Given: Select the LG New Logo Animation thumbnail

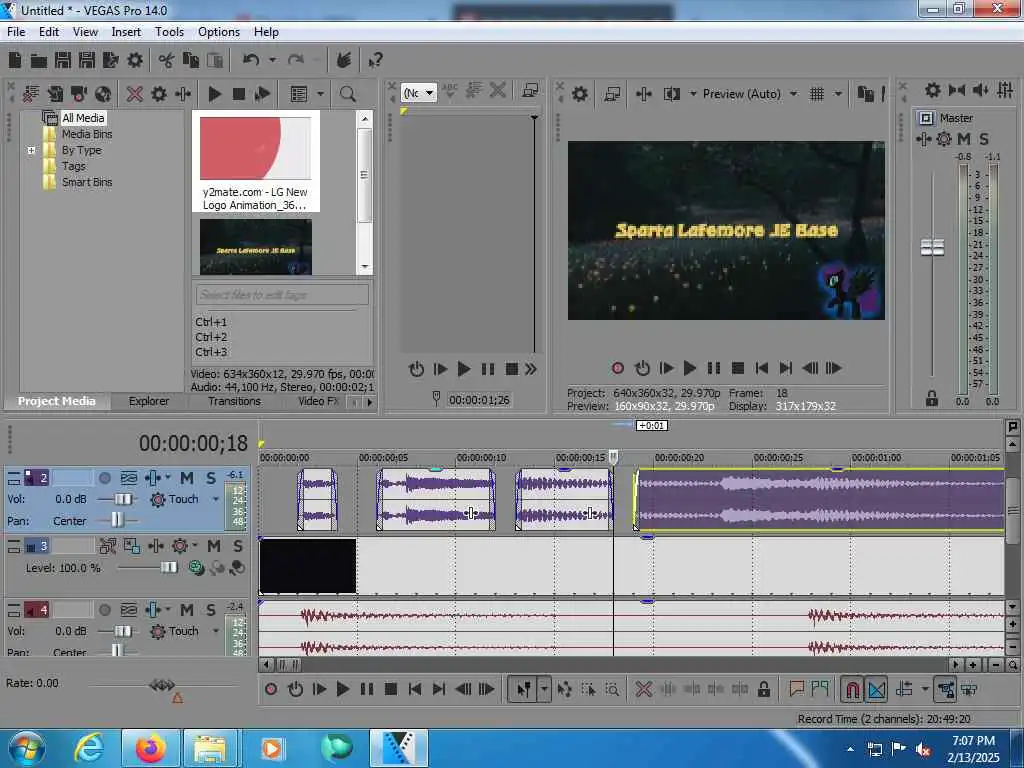Looking at the screenshot, I should [255, 149].
